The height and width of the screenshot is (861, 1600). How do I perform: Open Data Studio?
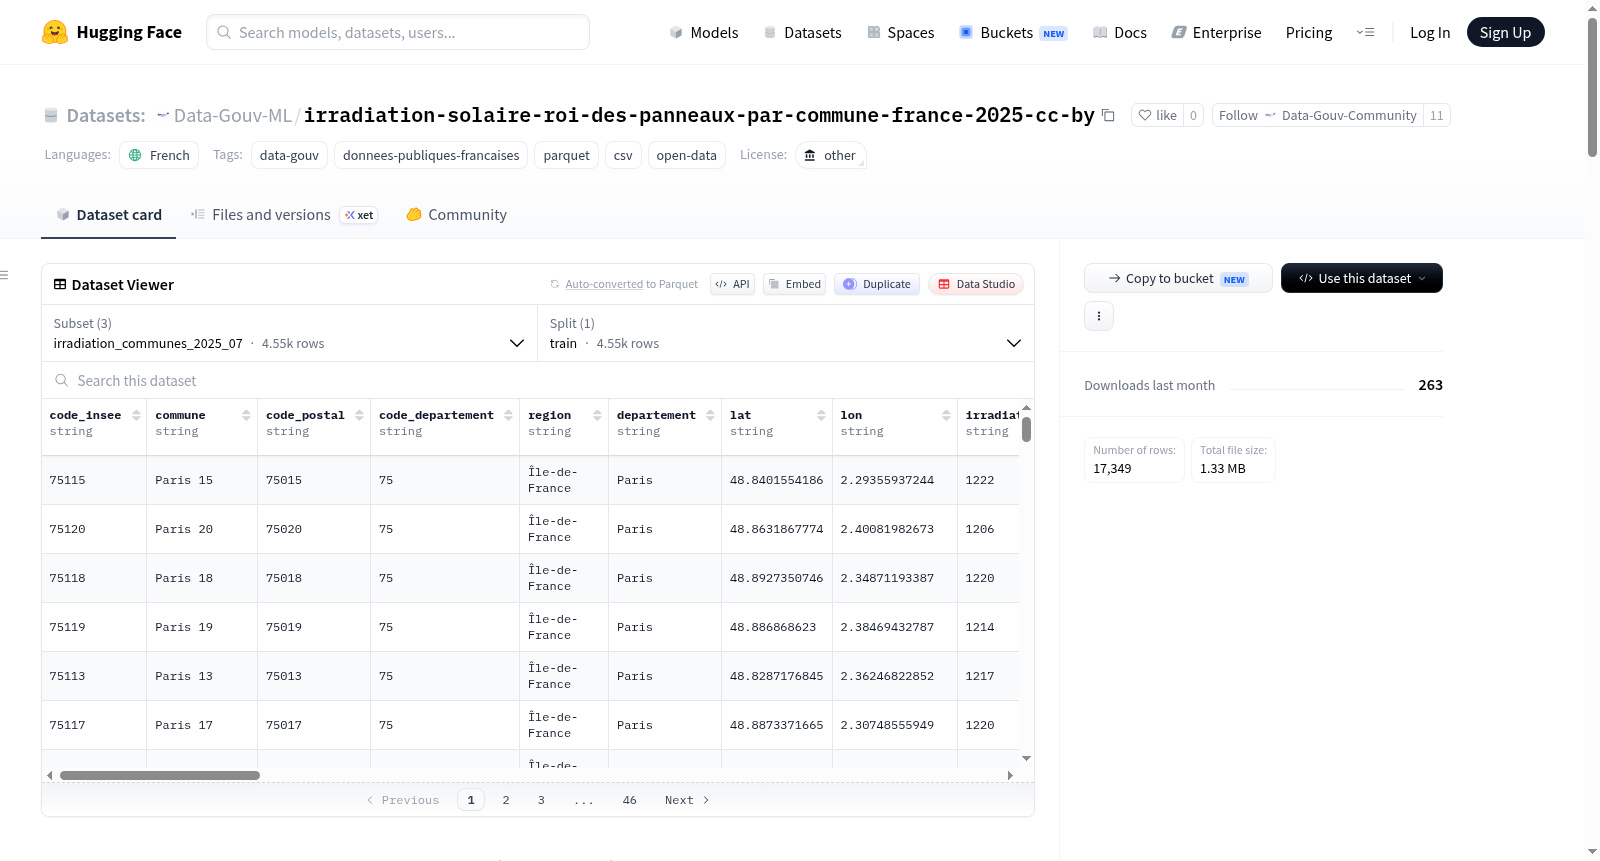point(976,284)
